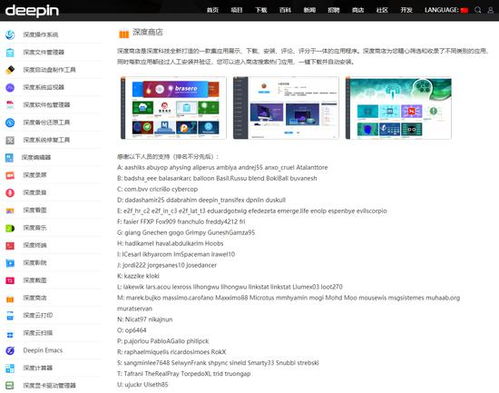Click contributor line starting with 'A: aashiks'

point(222,167)
